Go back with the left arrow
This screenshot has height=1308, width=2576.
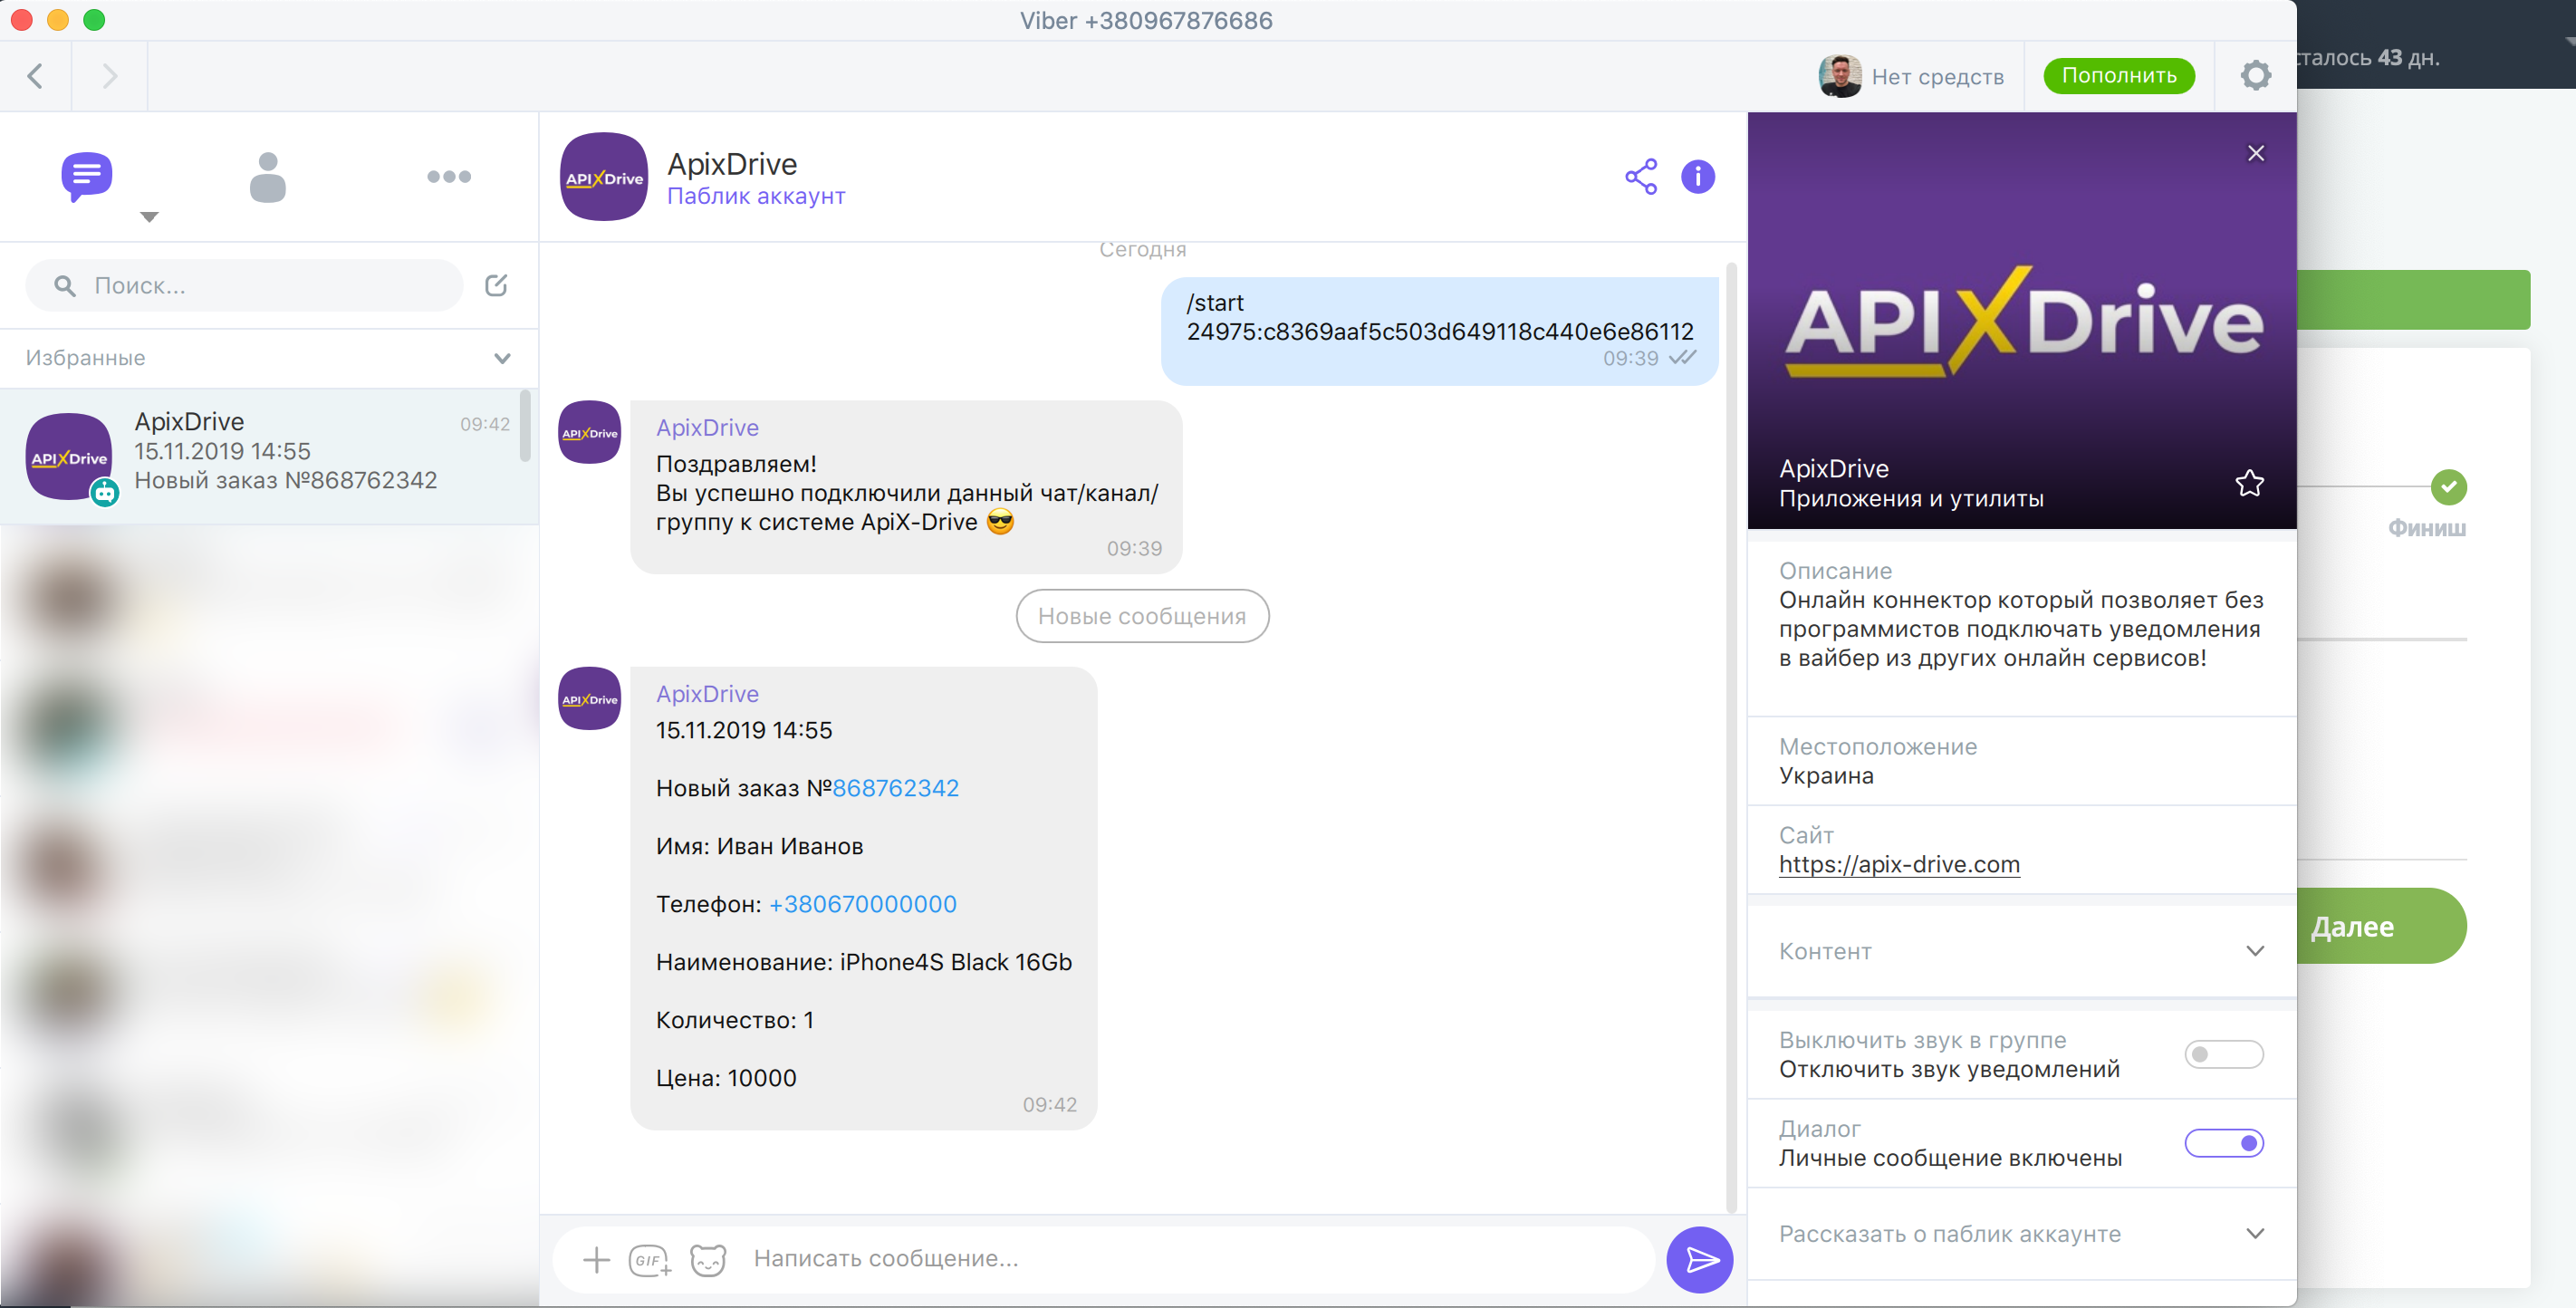pos(36,76)
